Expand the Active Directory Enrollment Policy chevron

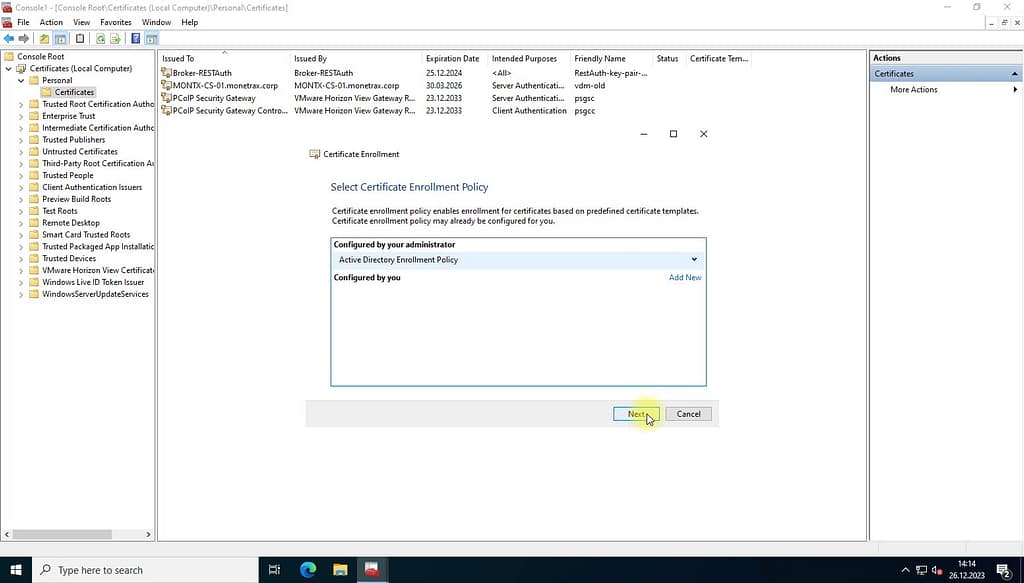click(694, 260)
